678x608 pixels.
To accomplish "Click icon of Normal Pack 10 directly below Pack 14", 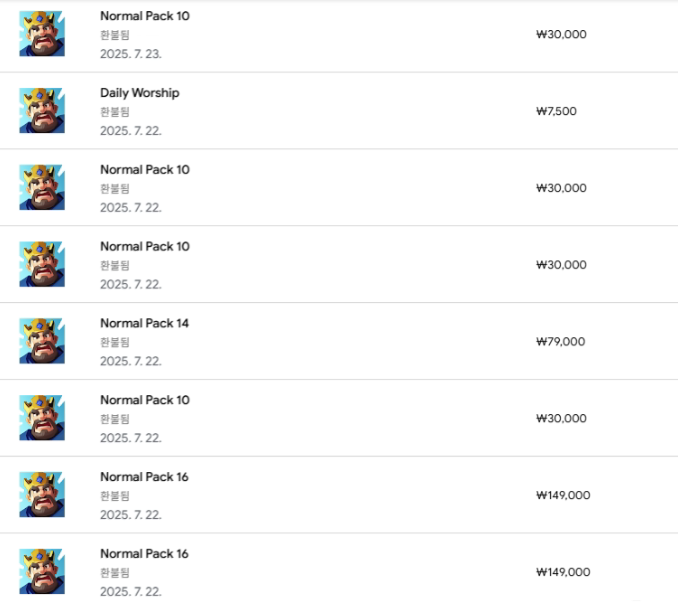I will pyautogui.click(x=42, y=418).
